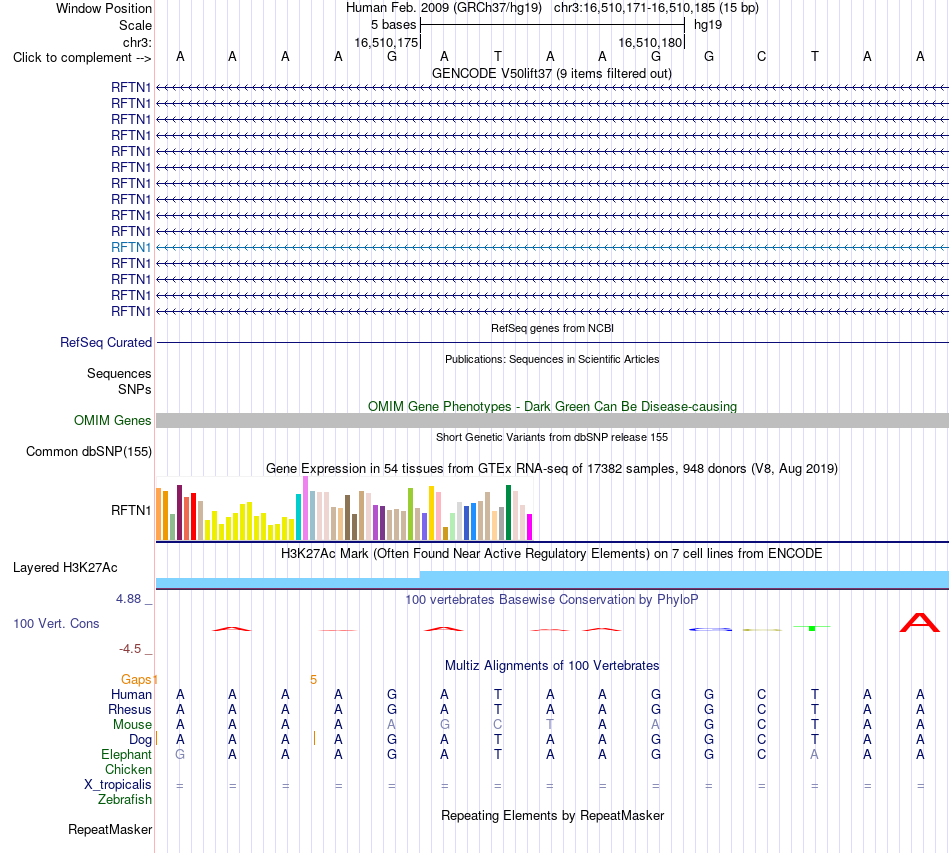
Task: Click the RFTN1 label beside the GTEx bar chart
Action: pyautogui.click(x=131, y=511)
